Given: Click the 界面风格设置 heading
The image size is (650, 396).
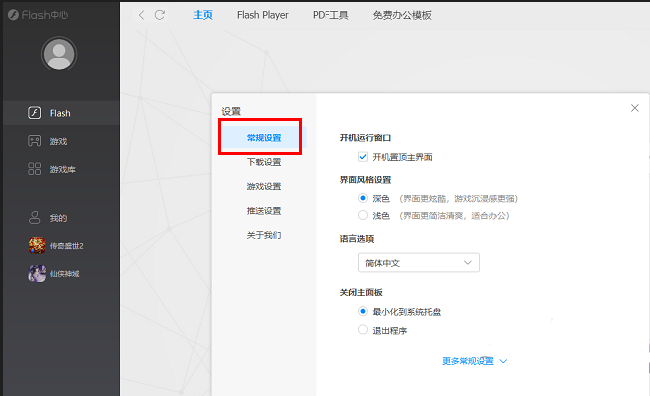Looking at the screenshot, I should point(365,180).
